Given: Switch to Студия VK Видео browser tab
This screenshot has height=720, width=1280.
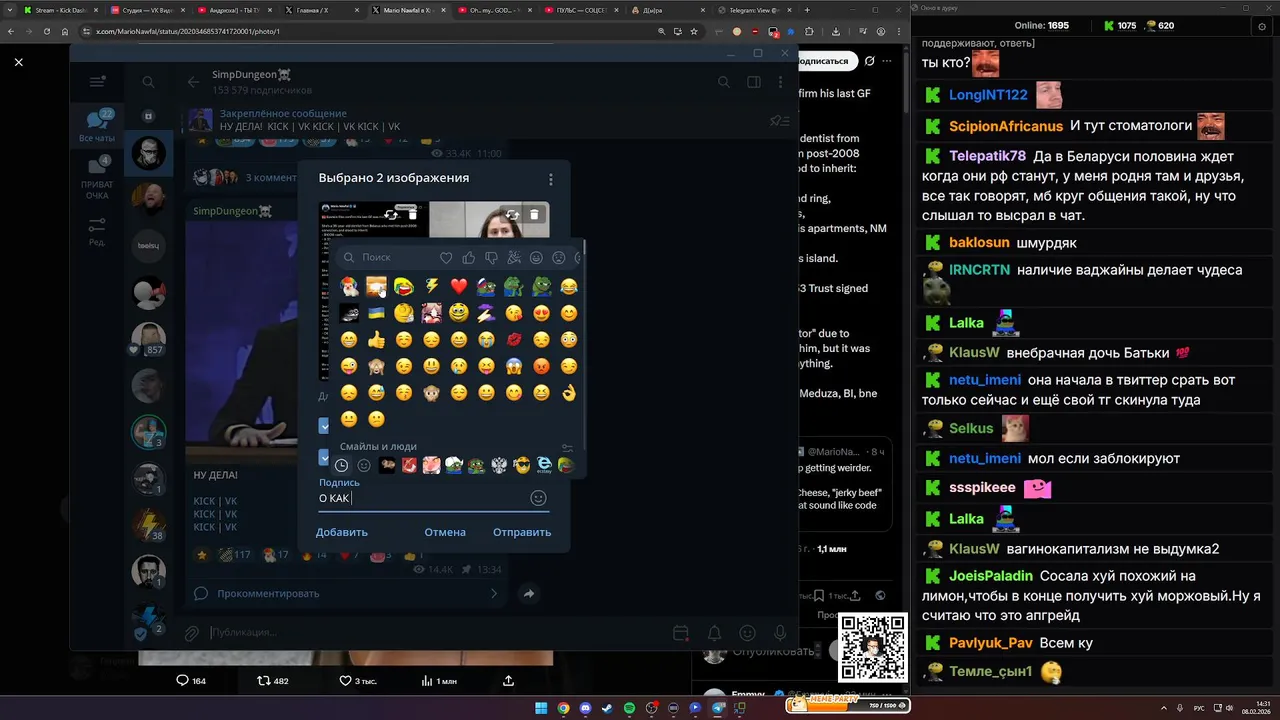Looking at the screenshot, I should 146,10.
